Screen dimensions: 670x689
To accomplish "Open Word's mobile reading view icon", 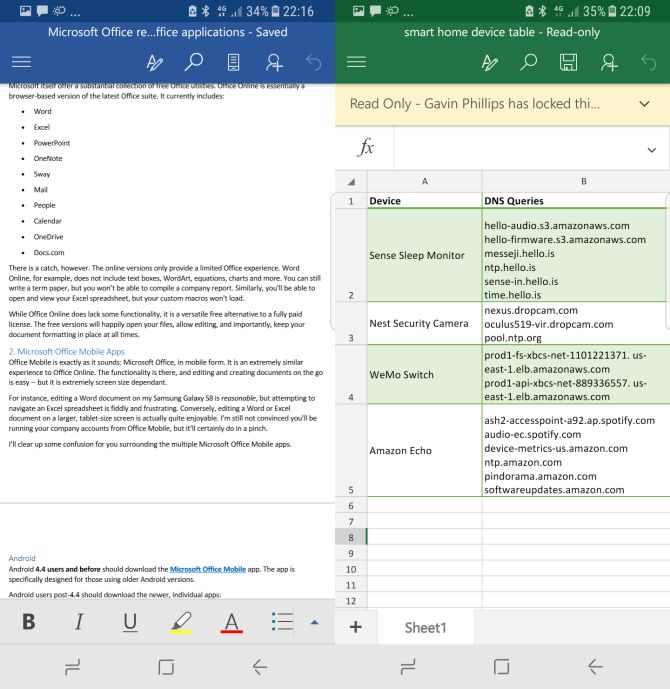I will pyautogui.click(x=233, y=63).
